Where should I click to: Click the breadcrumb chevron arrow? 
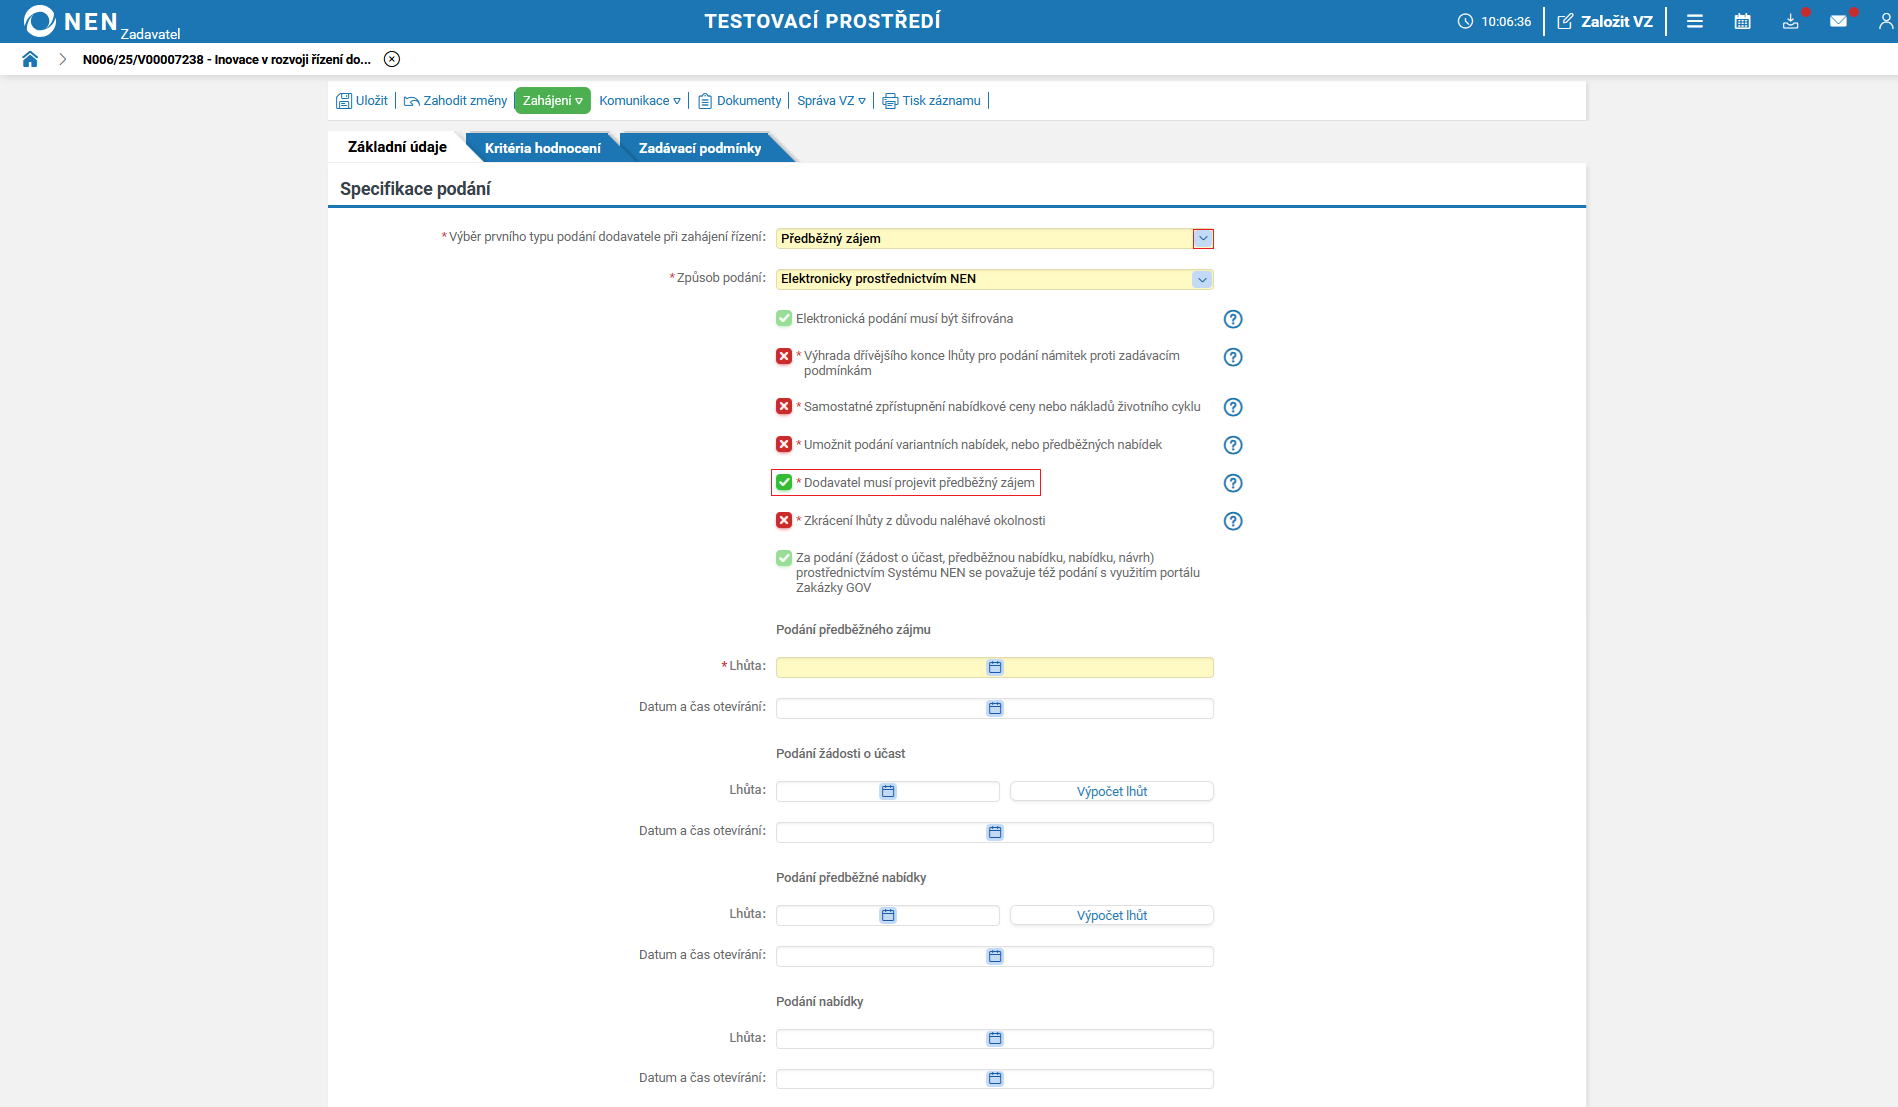[62, 59]
